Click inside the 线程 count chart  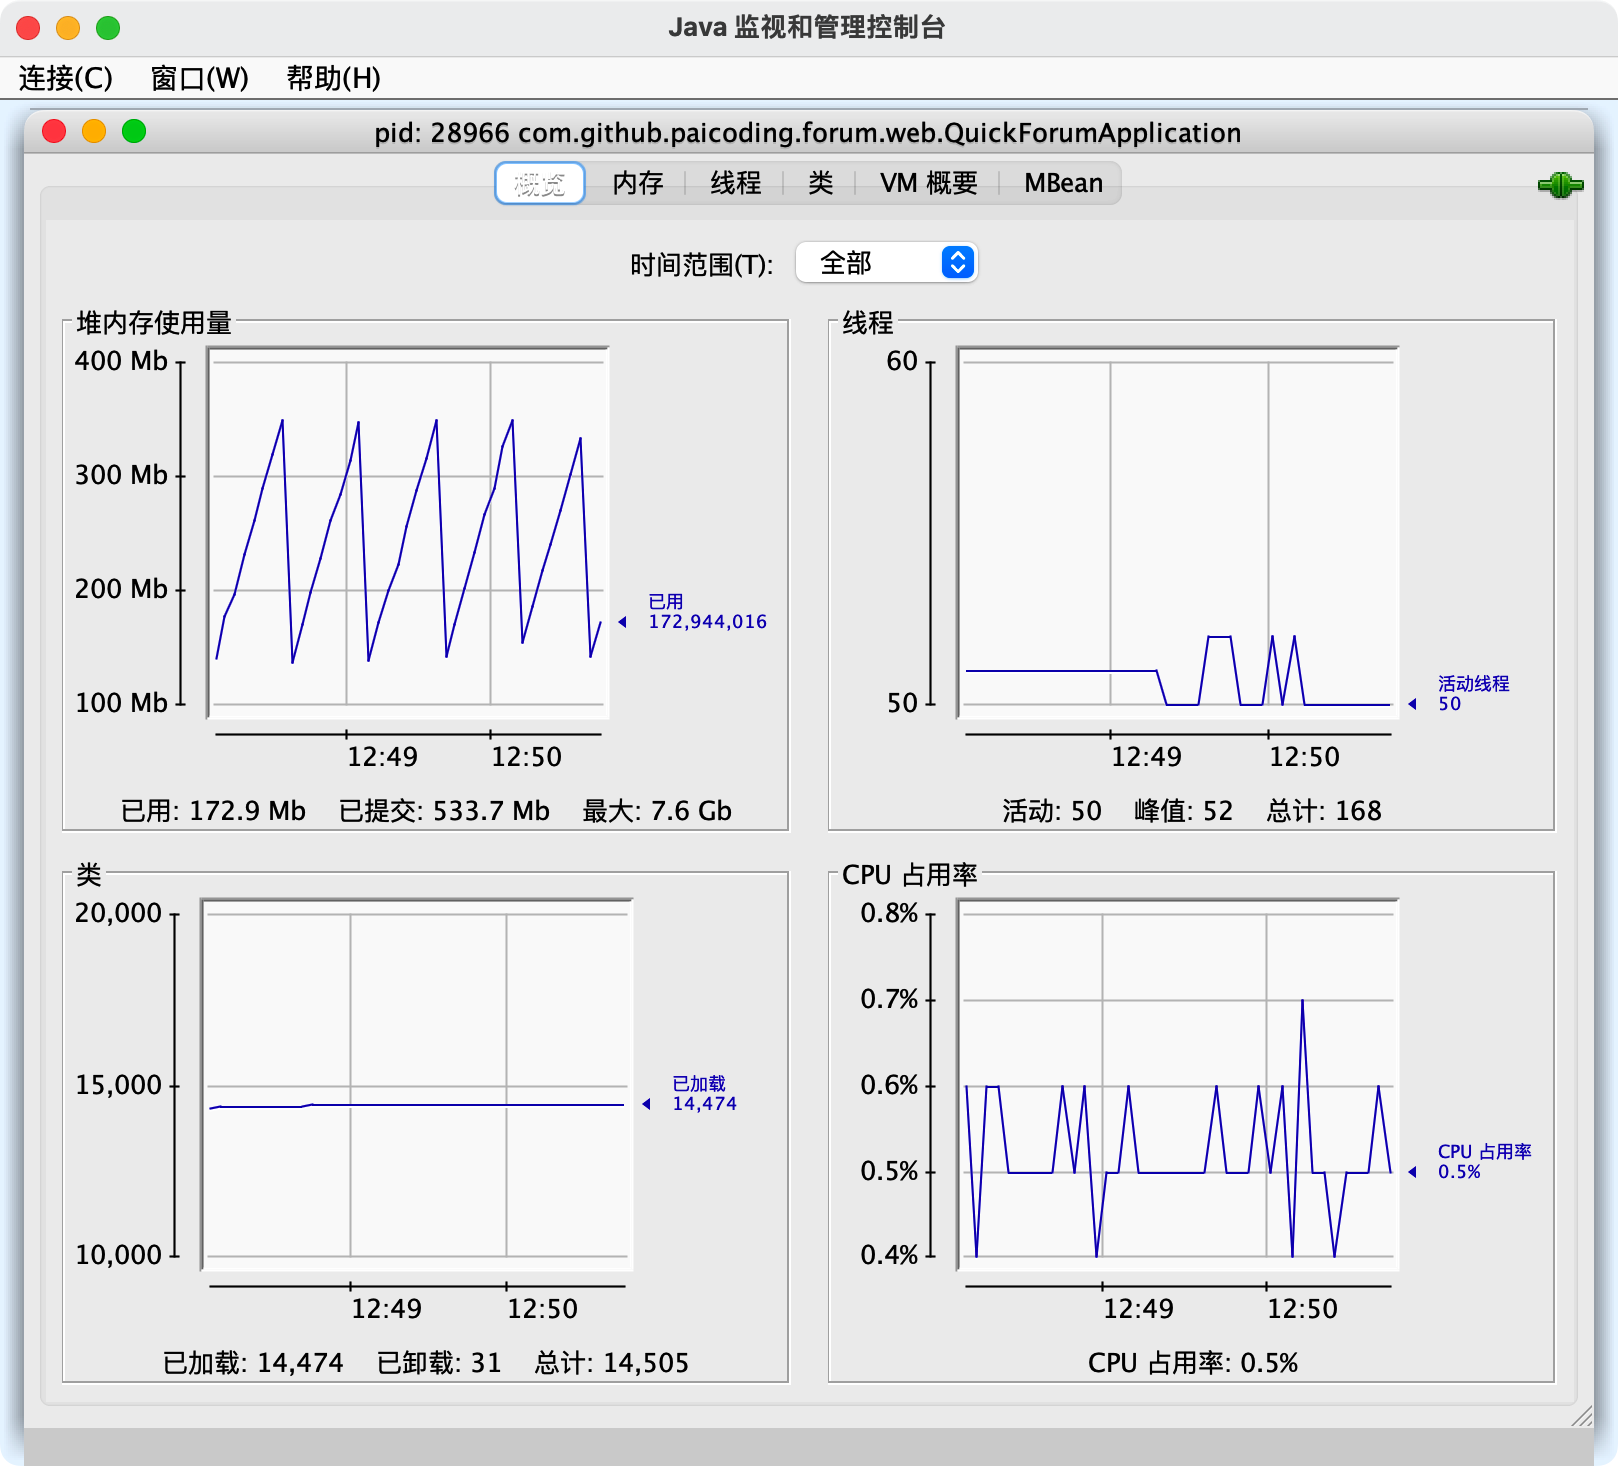pyautogui.click(x=1177, y=532)
